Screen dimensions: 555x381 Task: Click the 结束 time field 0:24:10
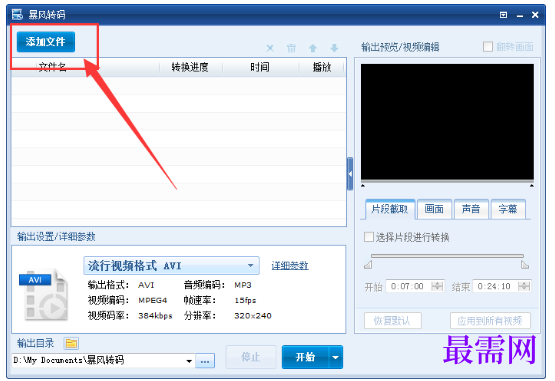[x=496, y=286]
